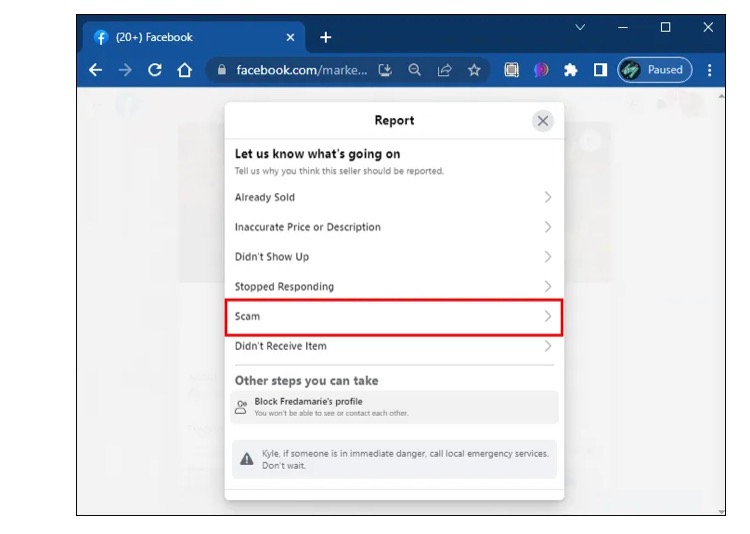Image resolution: width=750 pixels, height=534 pixels.
Task: Expand the Inaccurate Price or Description chevron
Action: pyautogui.click(x=547, y=227)
